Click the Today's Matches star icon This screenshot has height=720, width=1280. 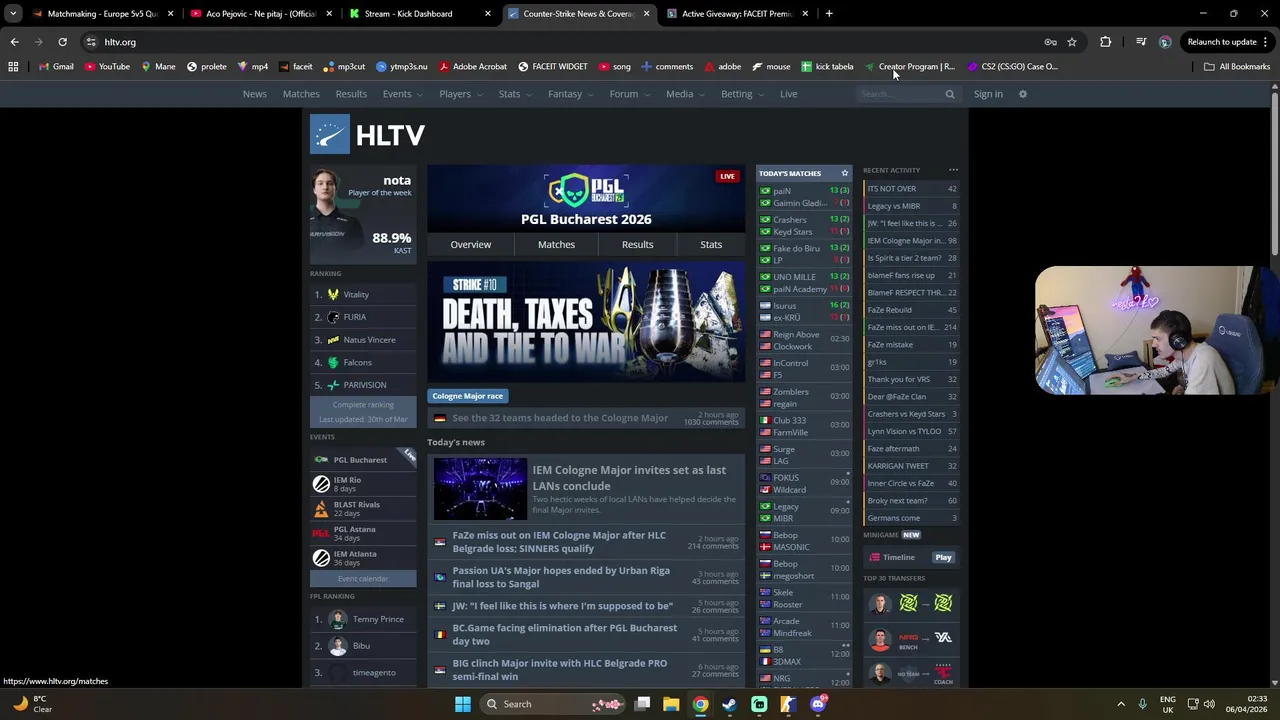pyautogui.click(x=844, y=173)
